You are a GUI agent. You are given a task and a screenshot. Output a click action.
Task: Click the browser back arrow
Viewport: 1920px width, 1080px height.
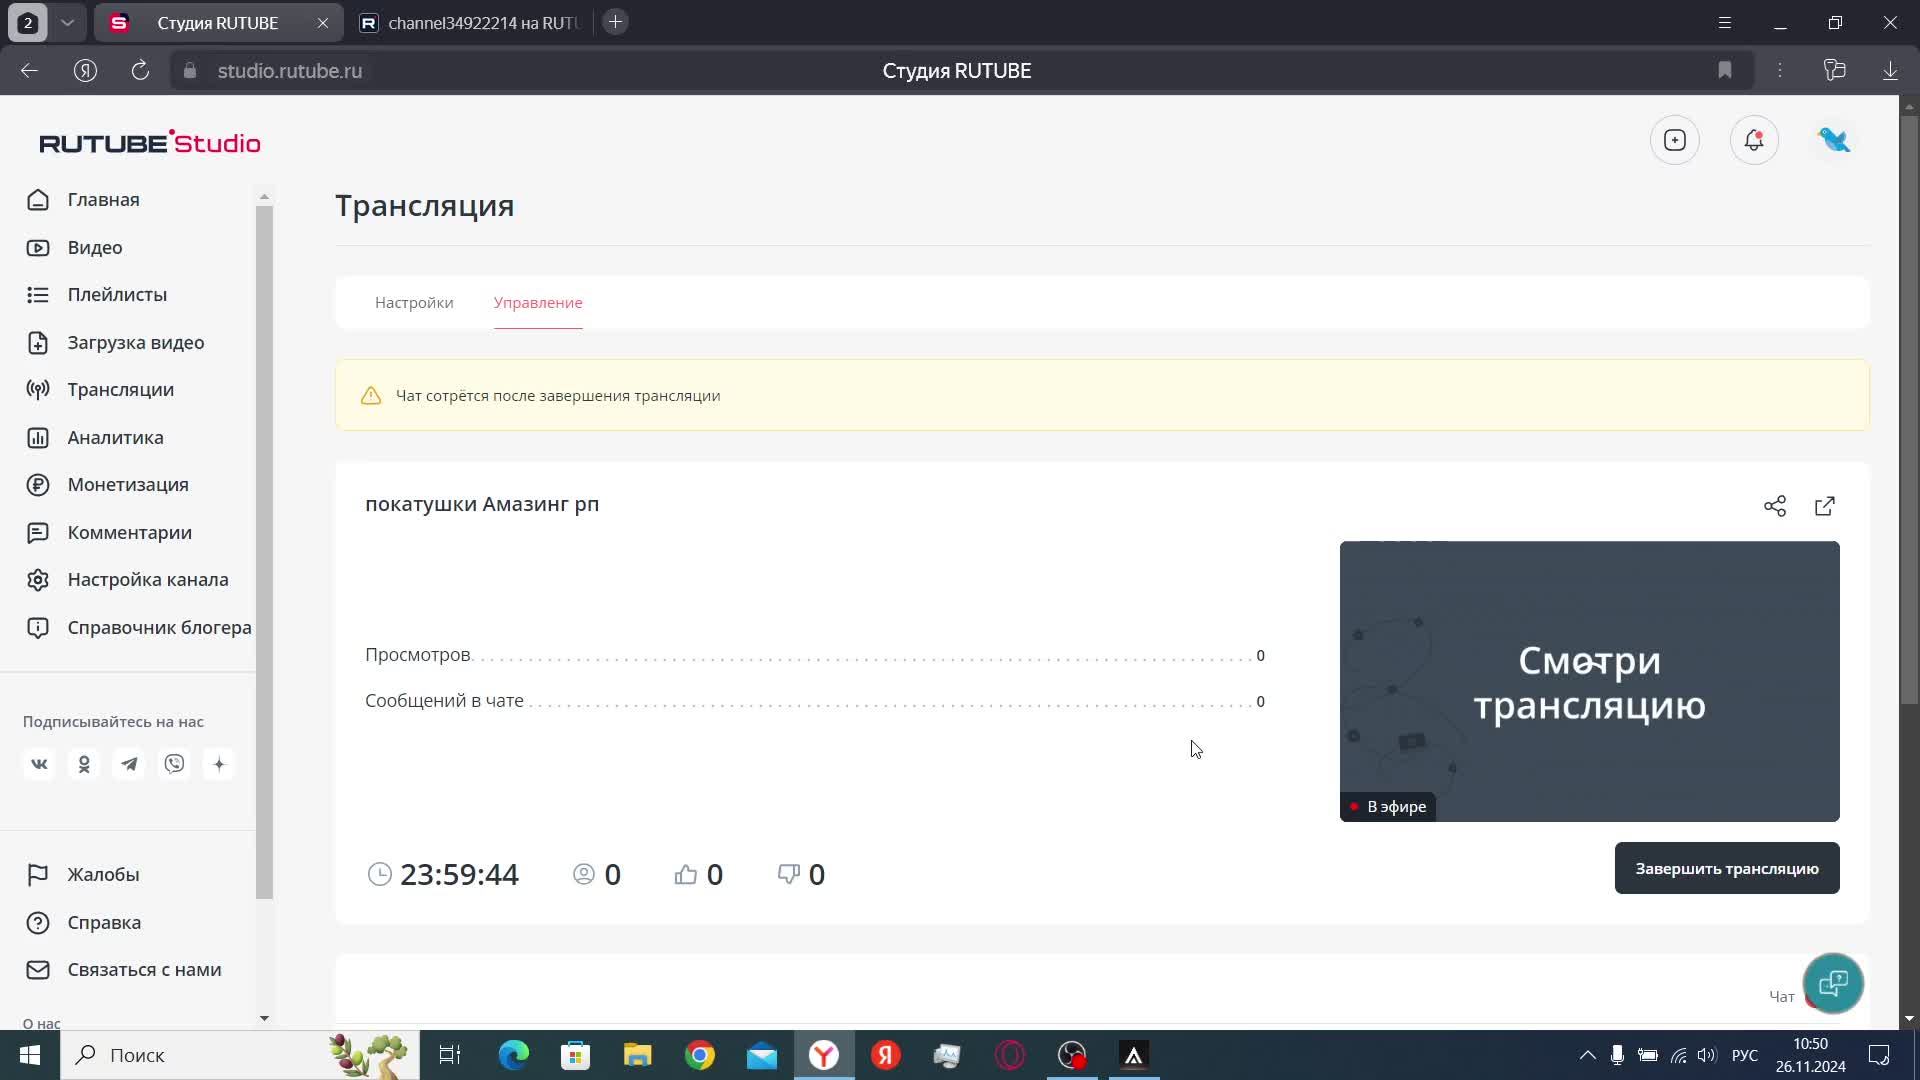pyautogui.click(x=29, y=70)
